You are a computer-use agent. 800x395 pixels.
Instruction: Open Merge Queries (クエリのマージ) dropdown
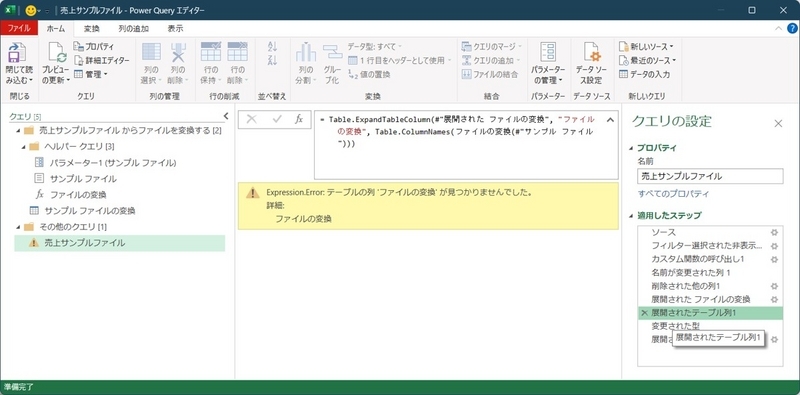[x=492, y=46]
